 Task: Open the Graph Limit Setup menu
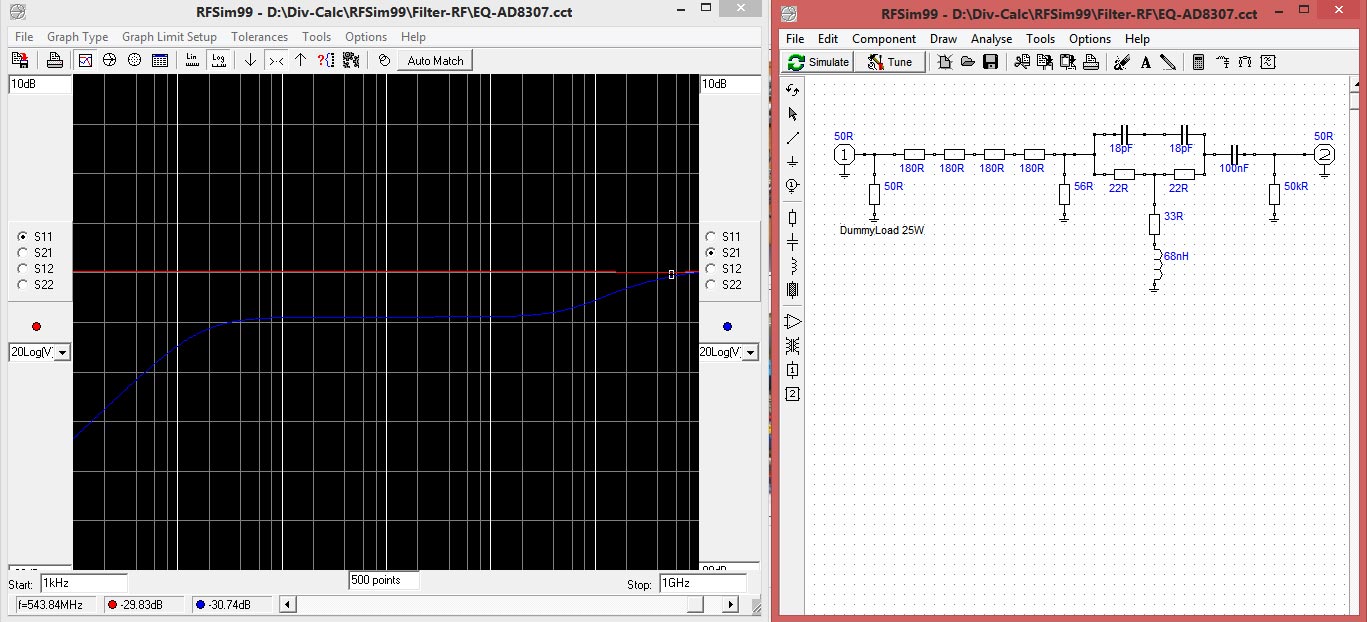(x=169, y=37)
